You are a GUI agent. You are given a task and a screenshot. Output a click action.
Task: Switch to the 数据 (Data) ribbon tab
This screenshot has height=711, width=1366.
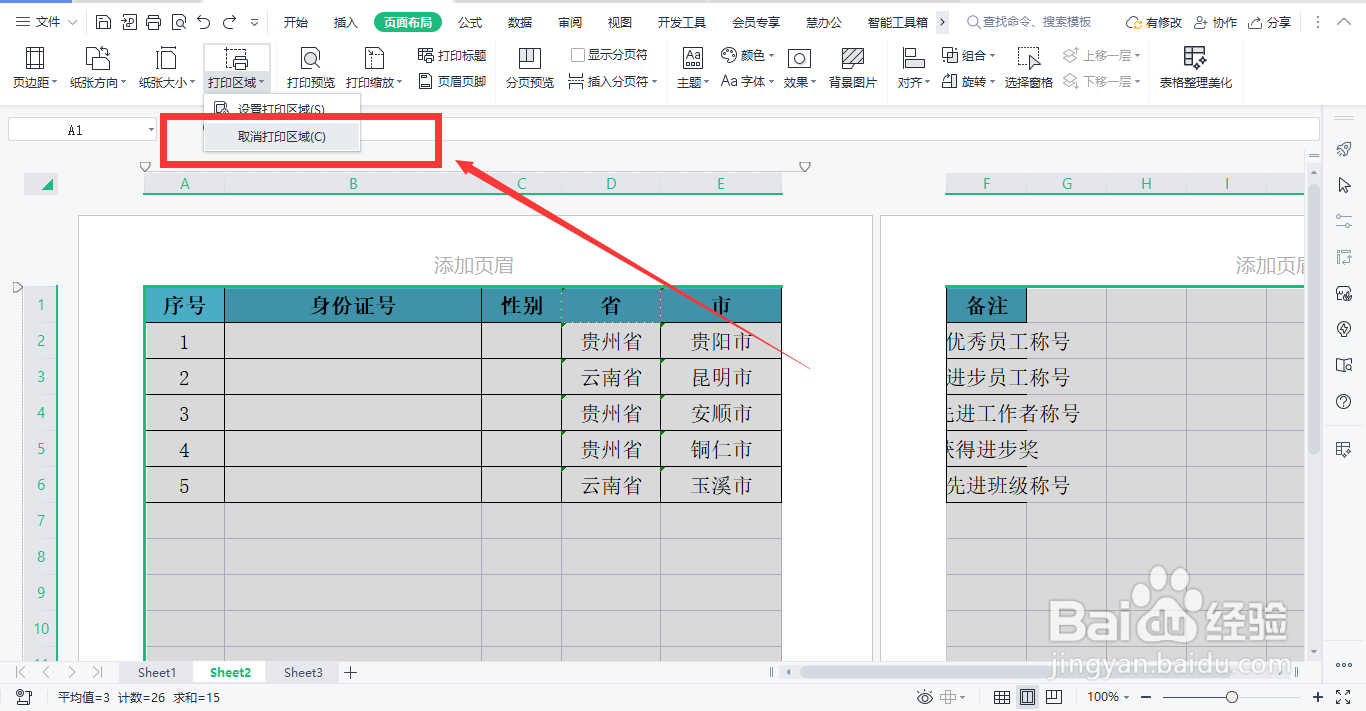pyautogui.click(x=519, y=21)
